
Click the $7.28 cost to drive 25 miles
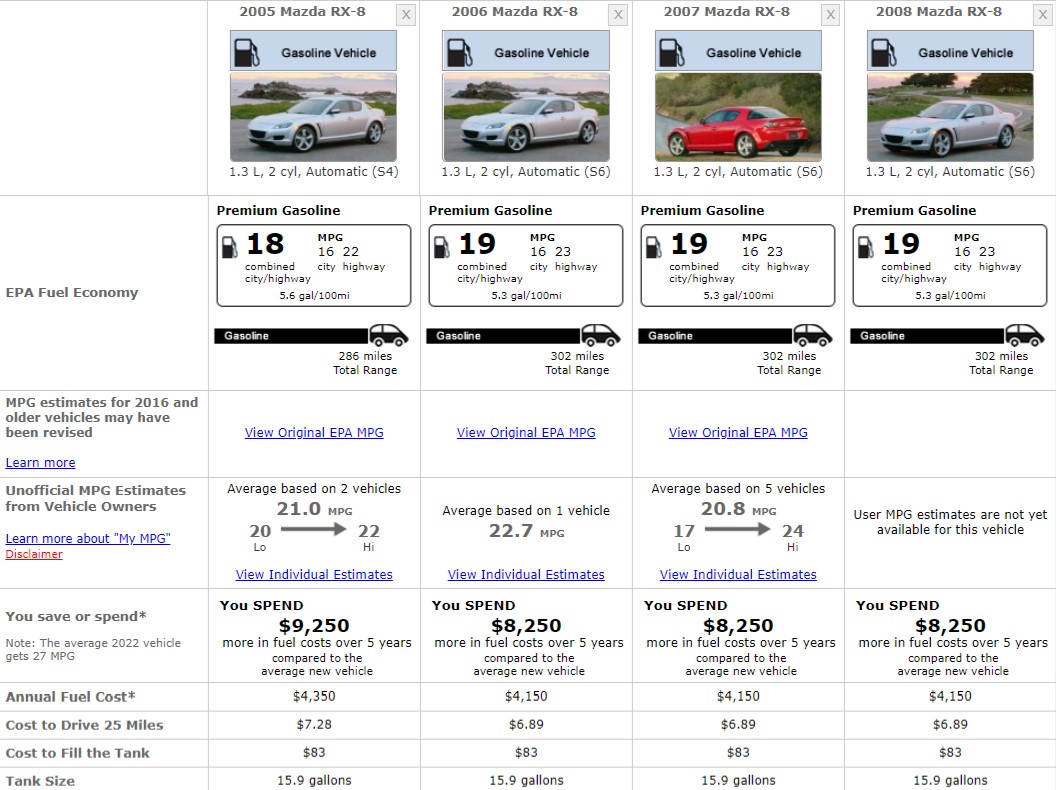(314, 725)
